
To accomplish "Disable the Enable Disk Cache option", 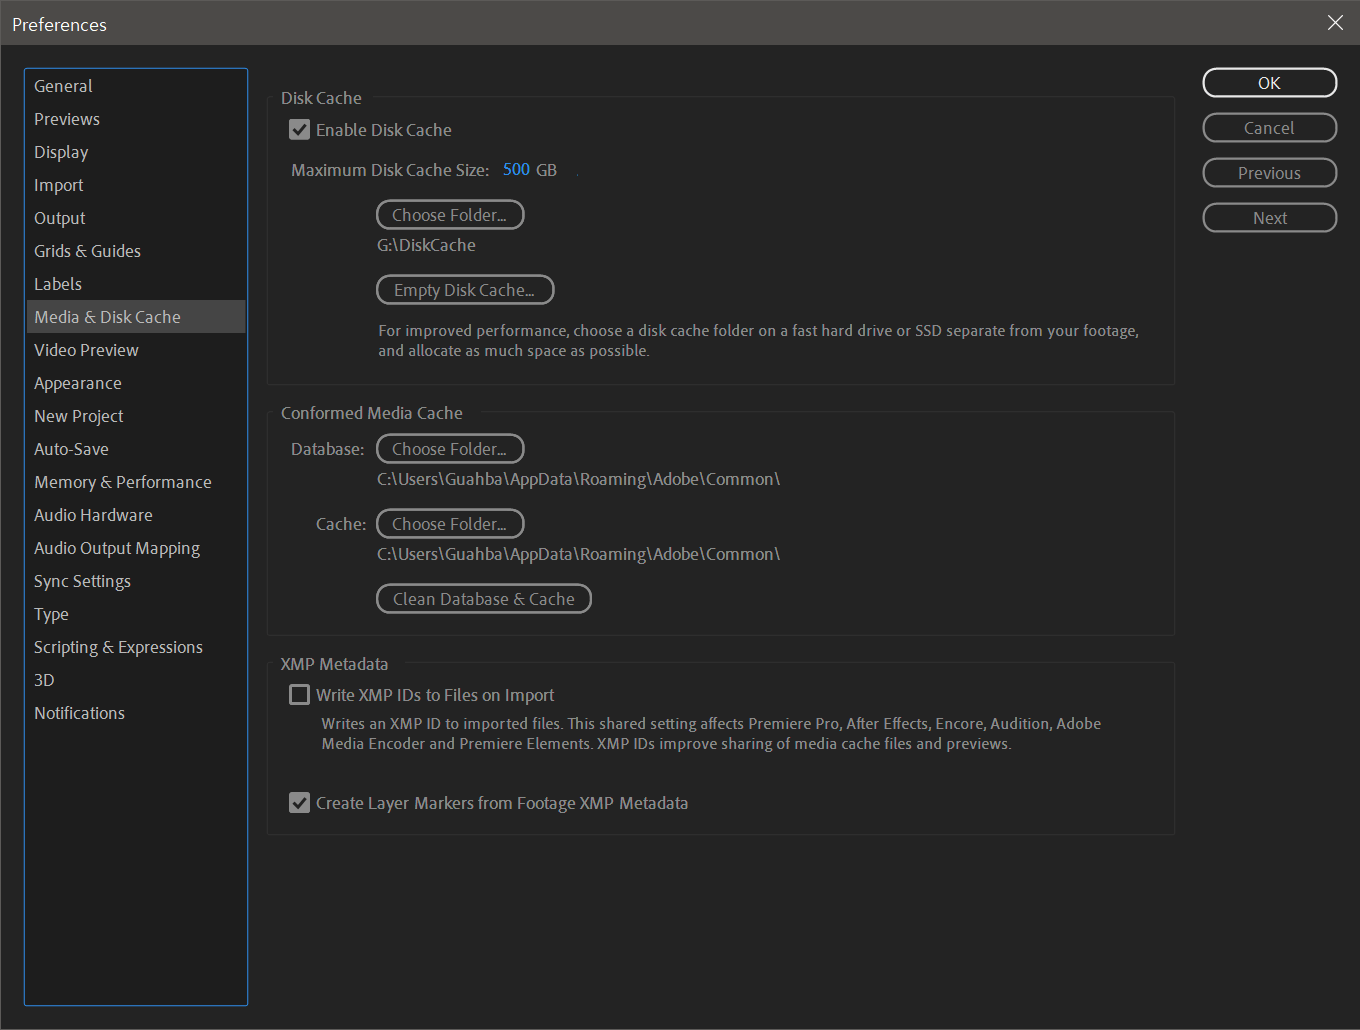I will pyautogui.click(x=299, y=129).
